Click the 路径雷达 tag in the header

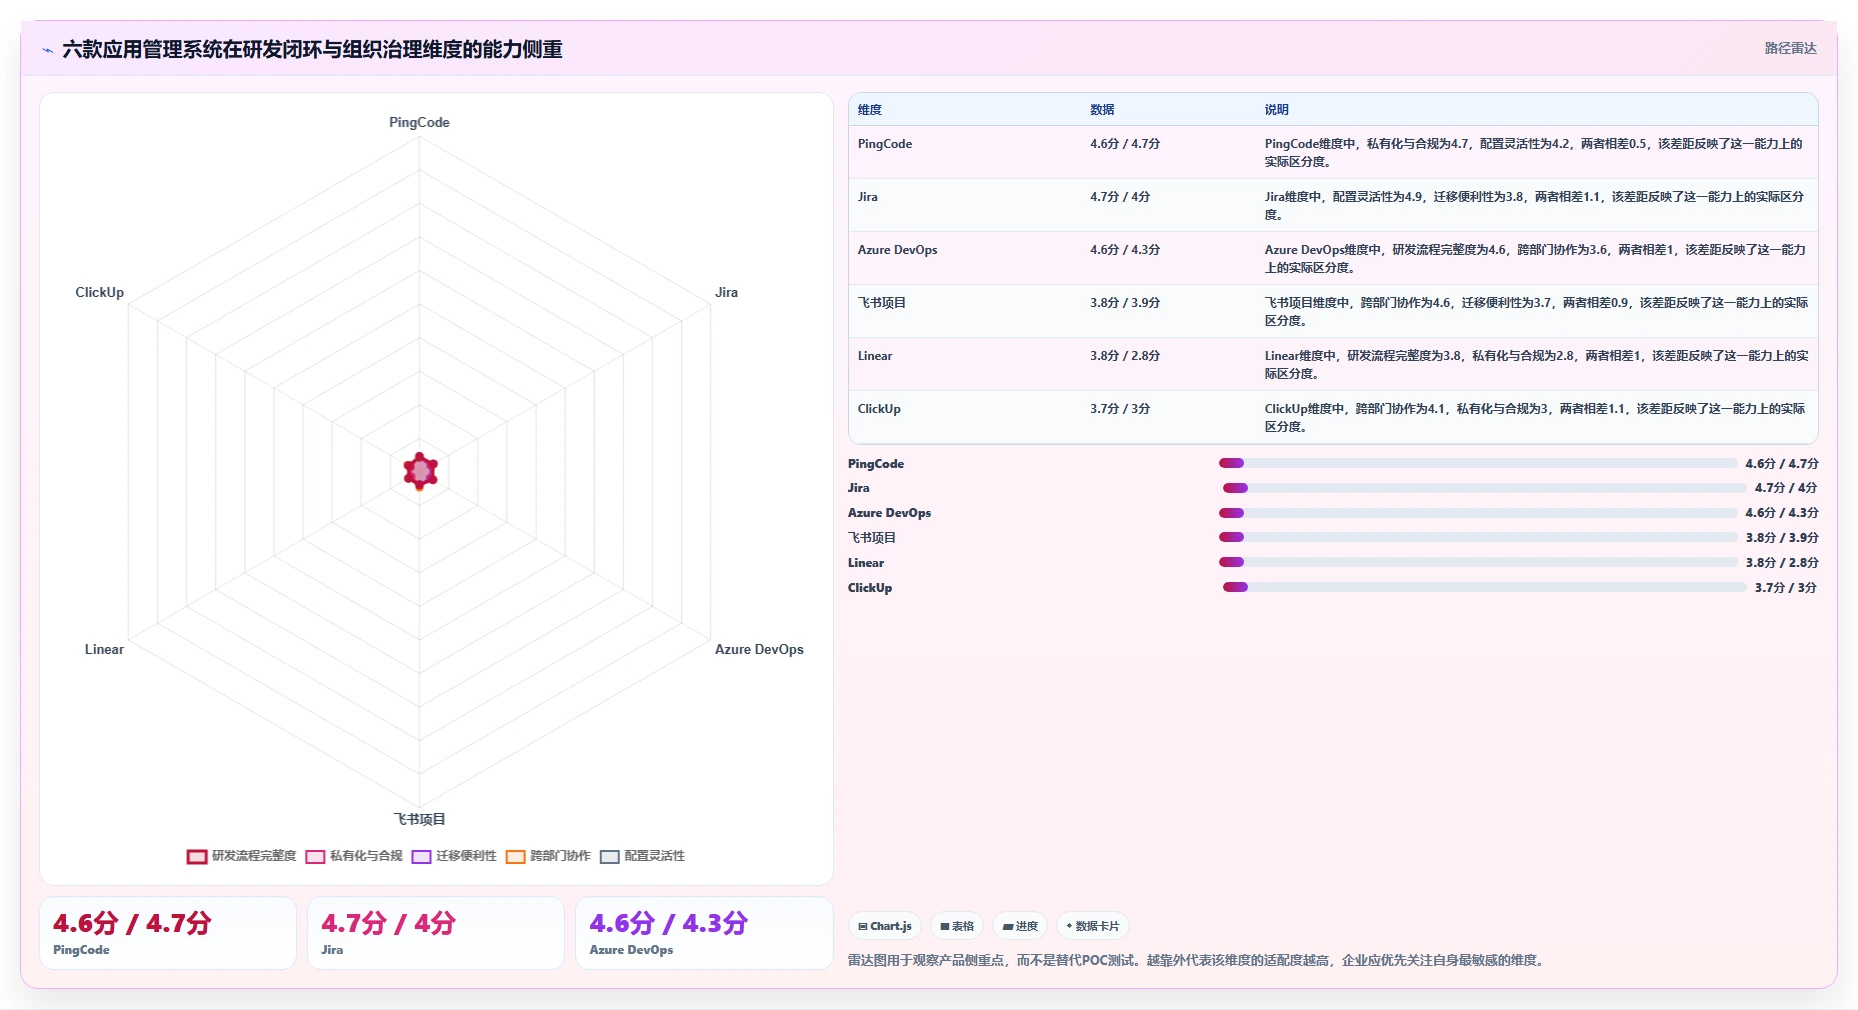pyautogui.click(x=1790, y=48)
